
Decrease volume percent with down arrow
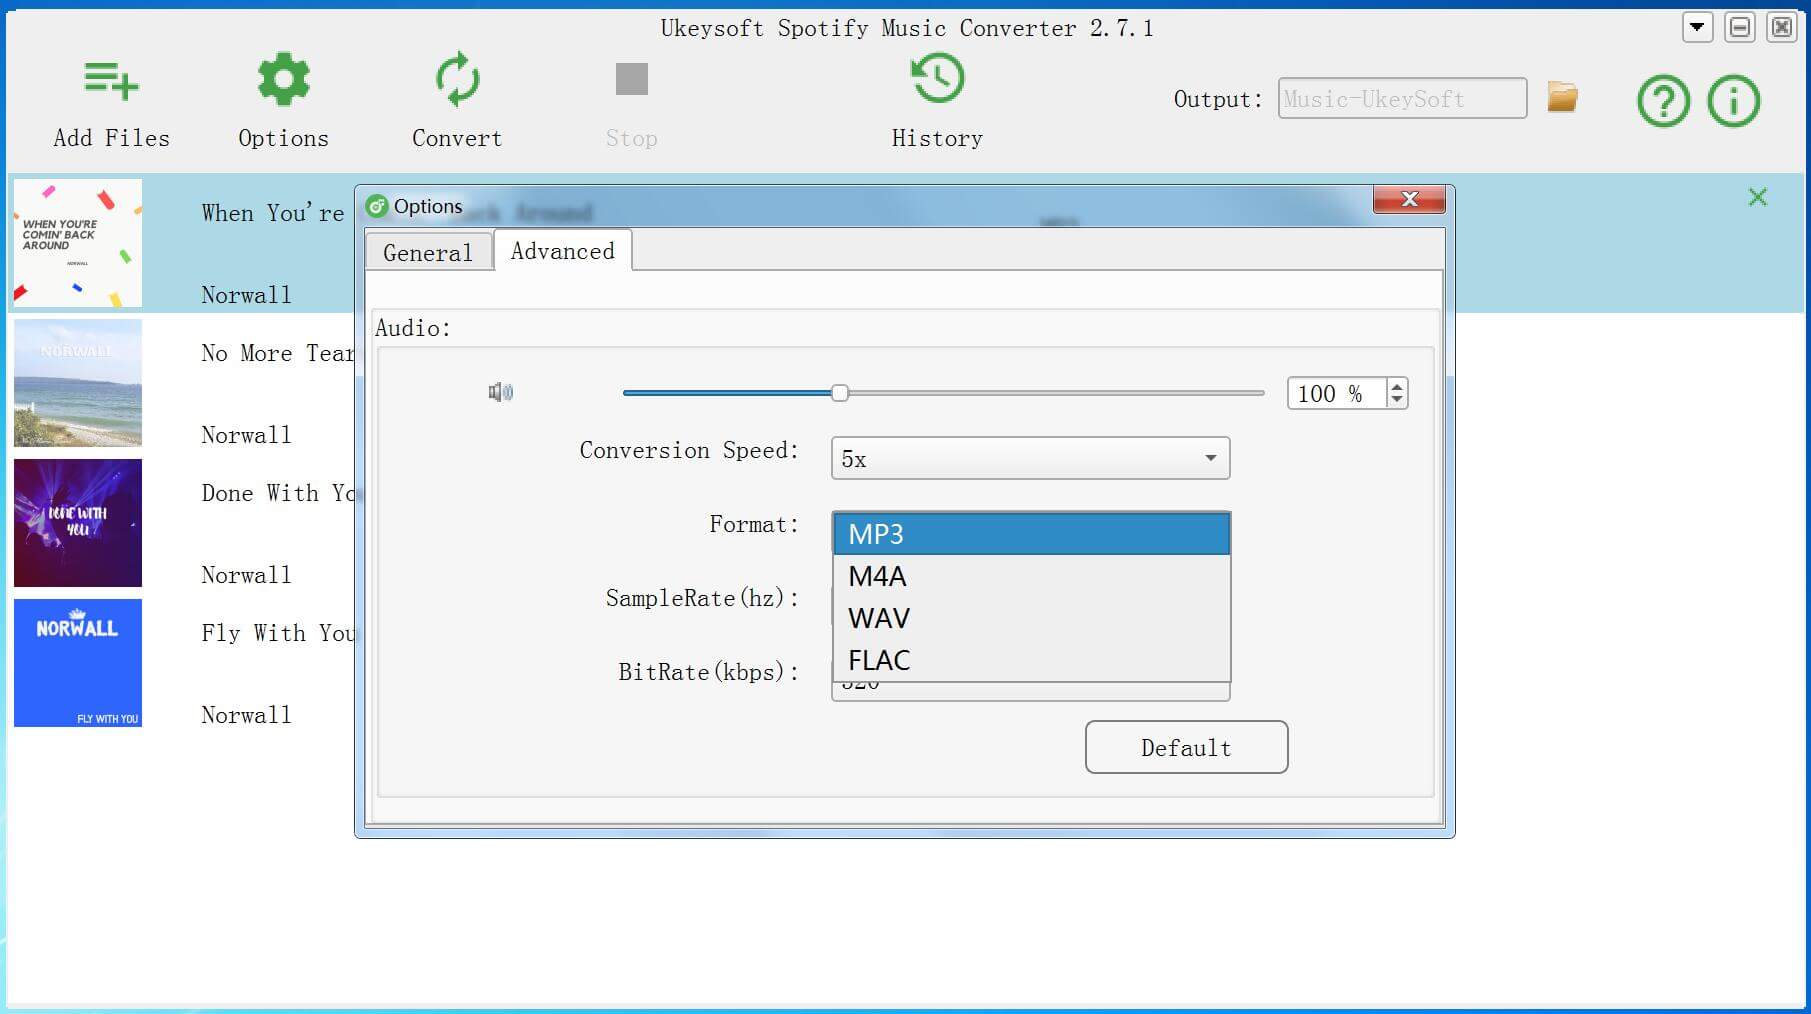click(1397, 400)
